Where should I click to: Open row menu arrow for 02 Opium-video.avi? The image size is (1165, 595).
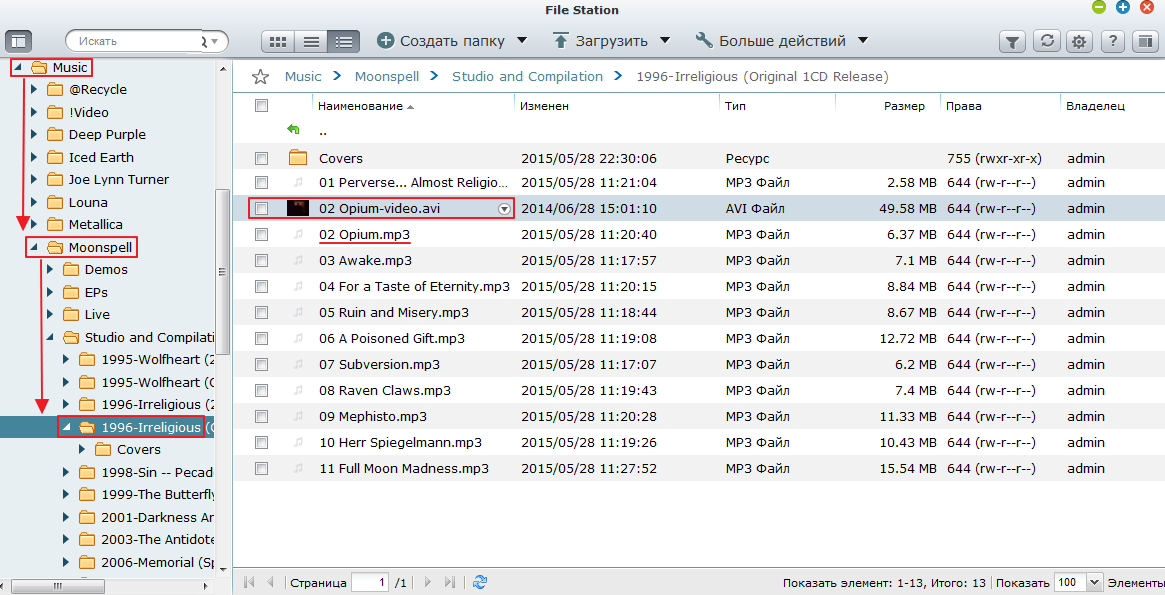pos(504,209)
